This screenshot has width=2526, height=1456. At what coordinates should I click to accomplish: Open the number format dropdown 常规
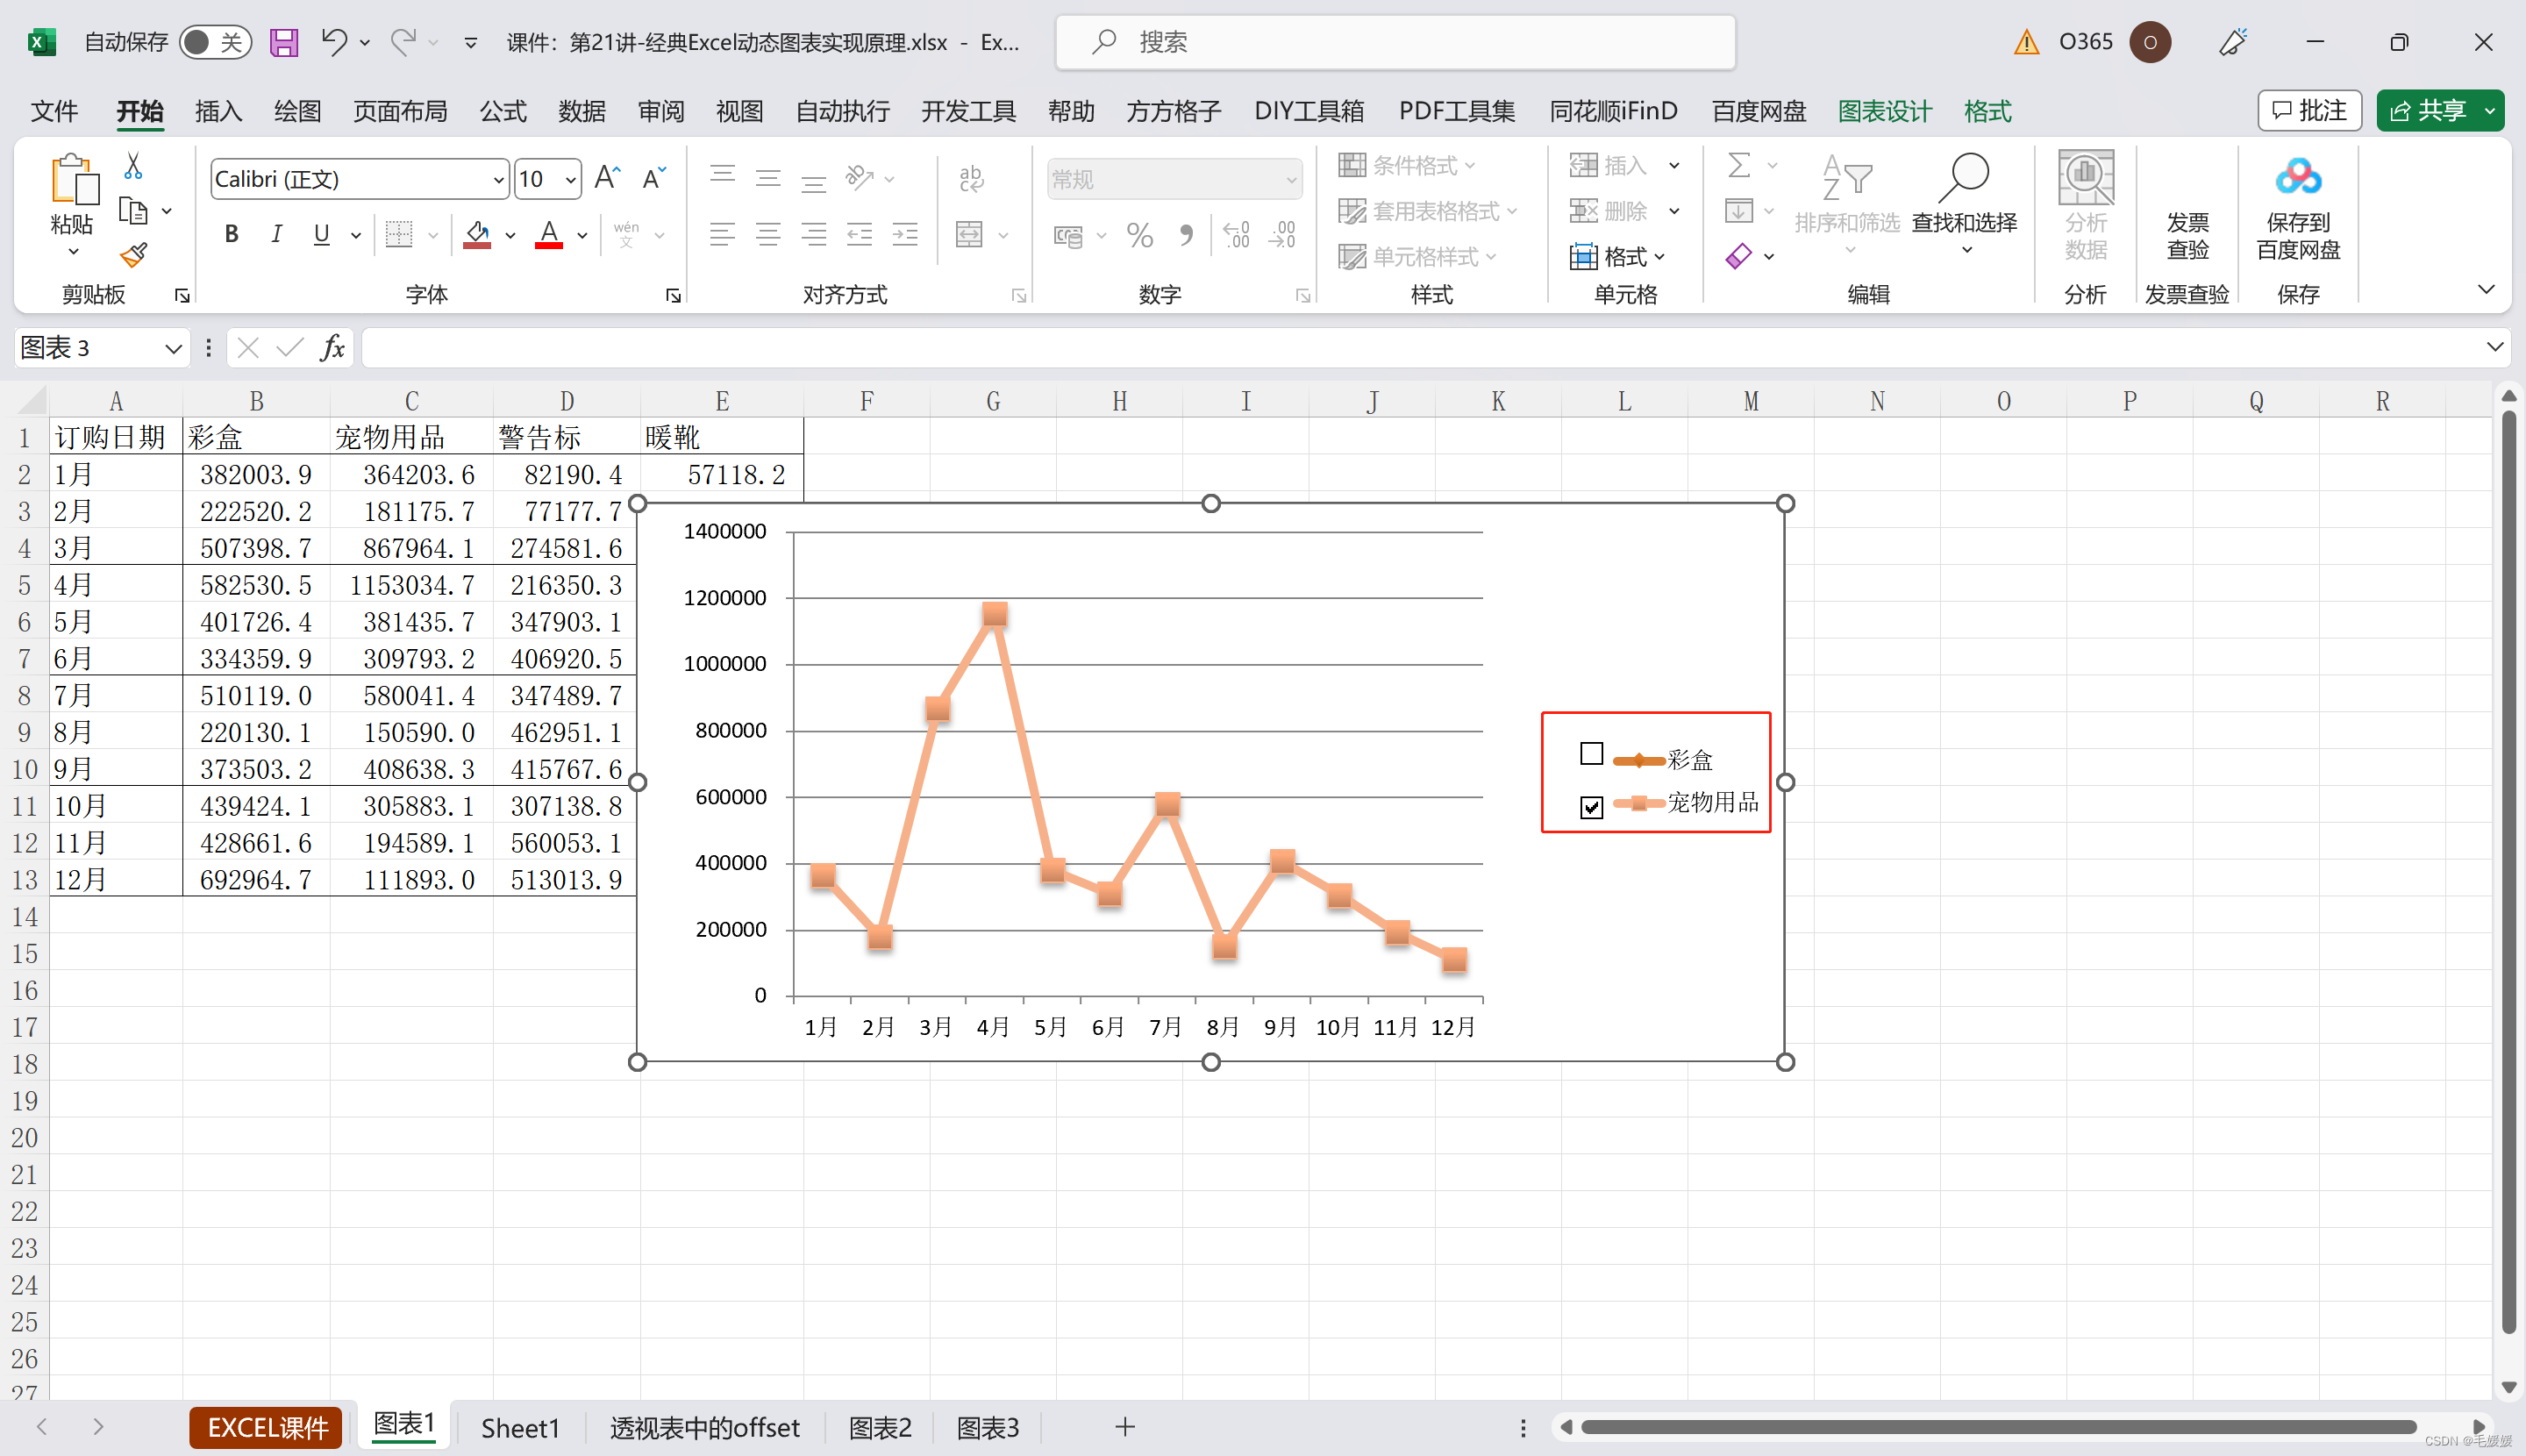tap(1292, 180)
